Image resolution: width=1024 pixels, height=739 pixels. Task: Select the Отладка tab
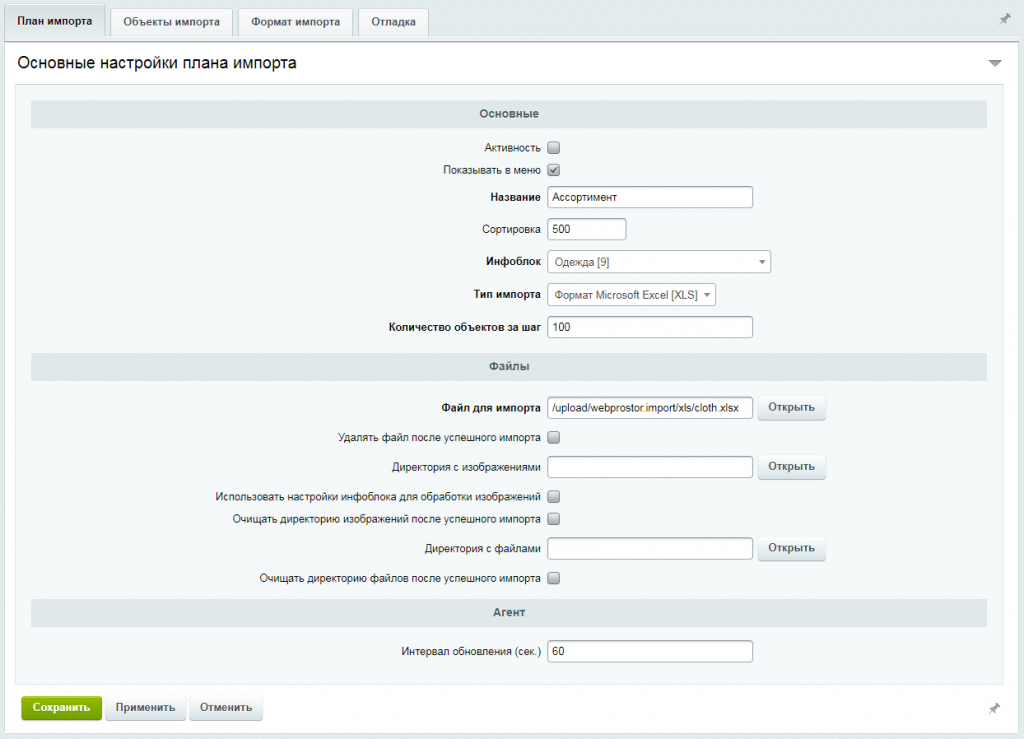[x=393, y=22]
